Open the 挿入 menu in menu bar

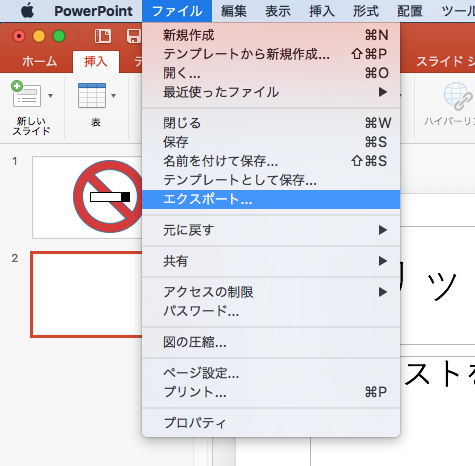point(322,11)
